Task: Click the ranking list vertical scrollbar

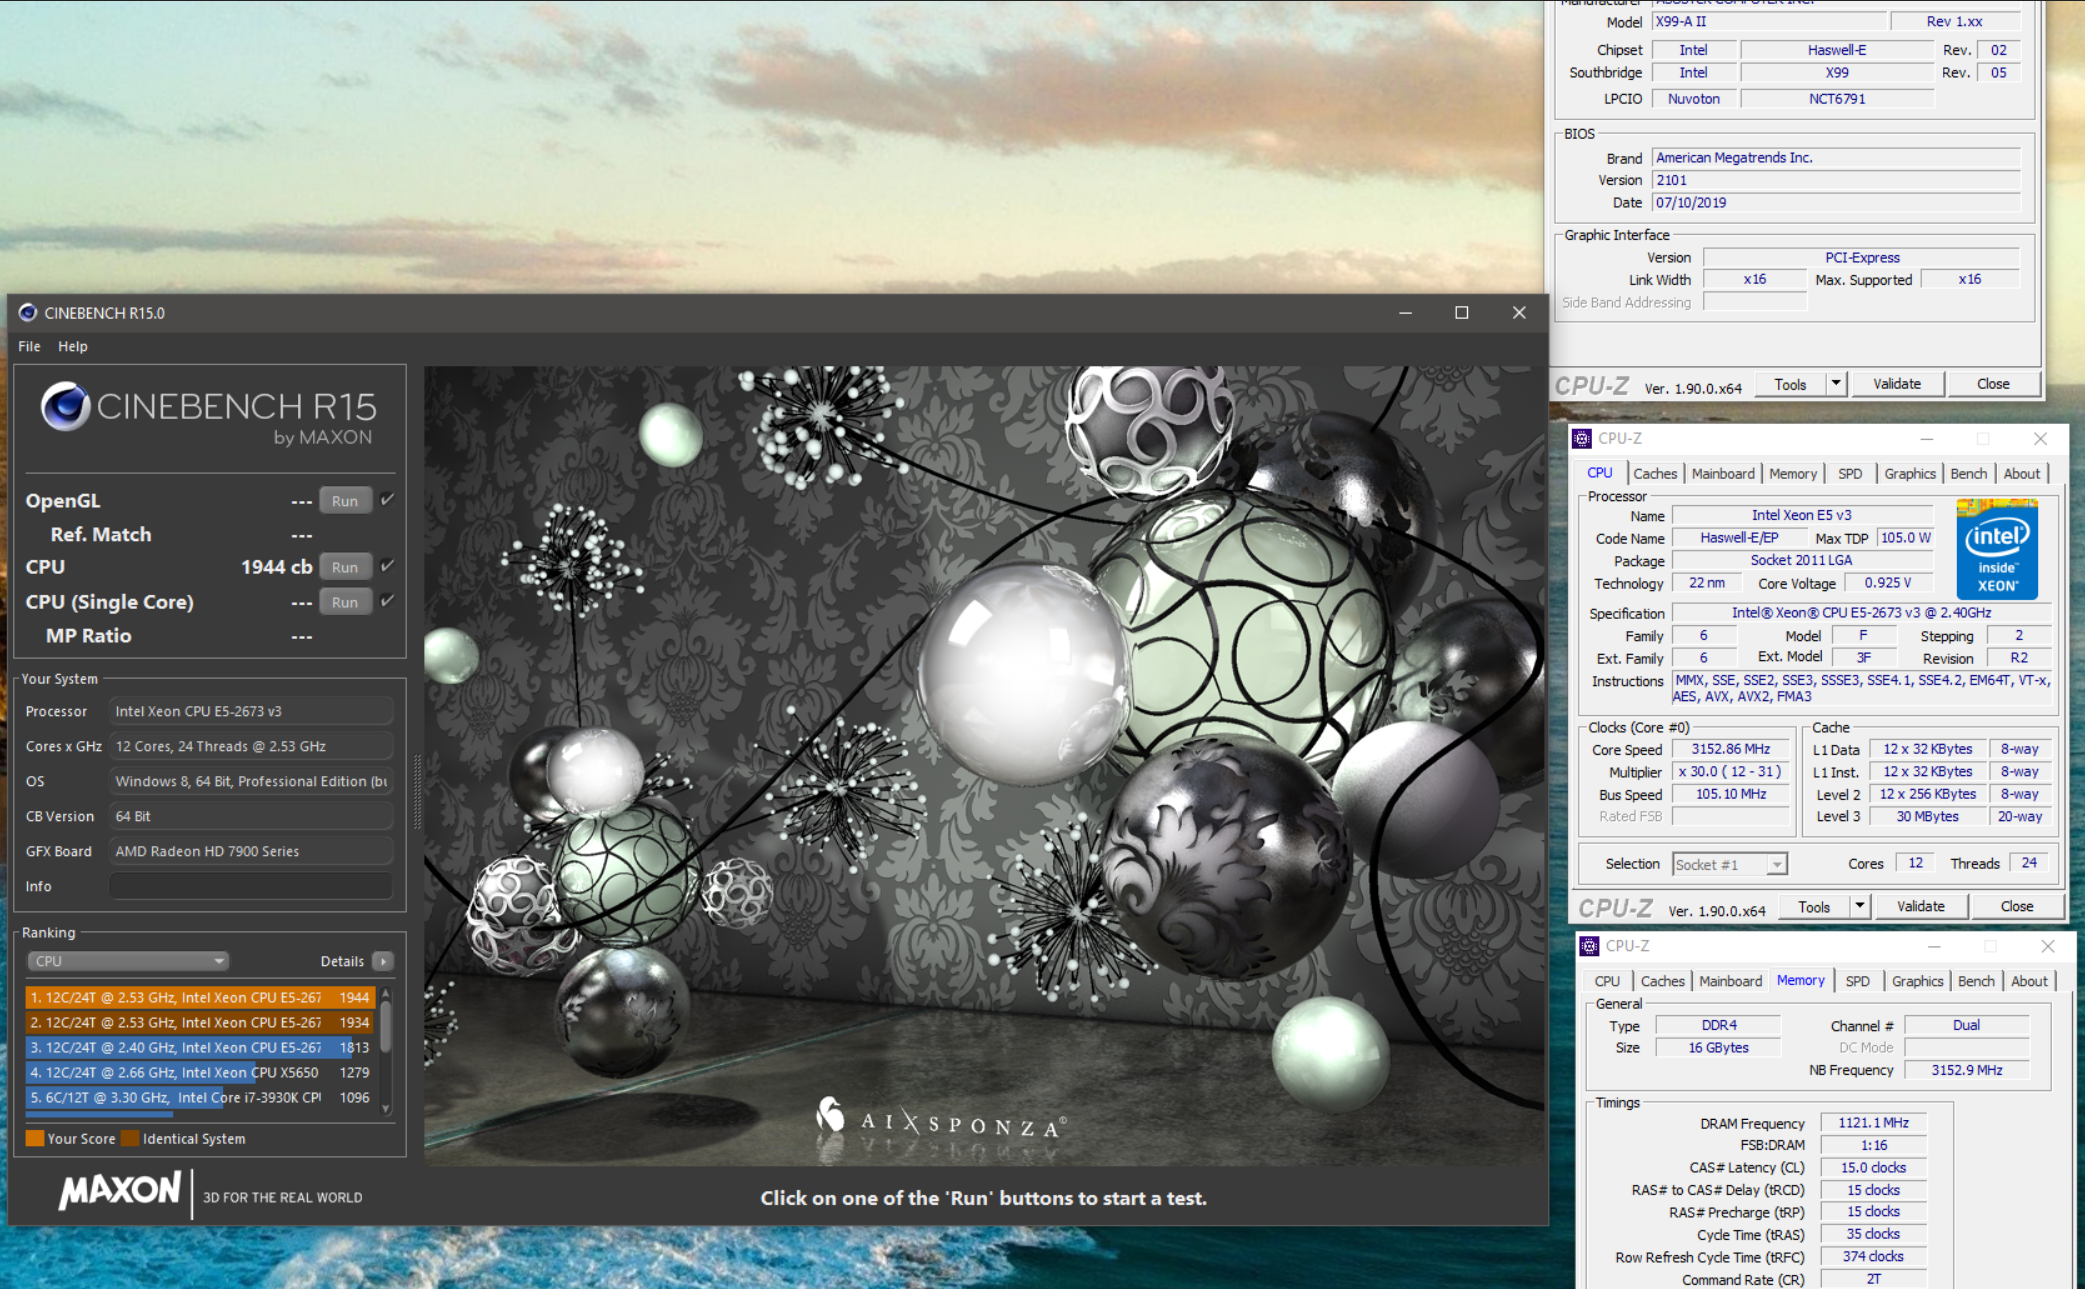Action: [386, 1050]
